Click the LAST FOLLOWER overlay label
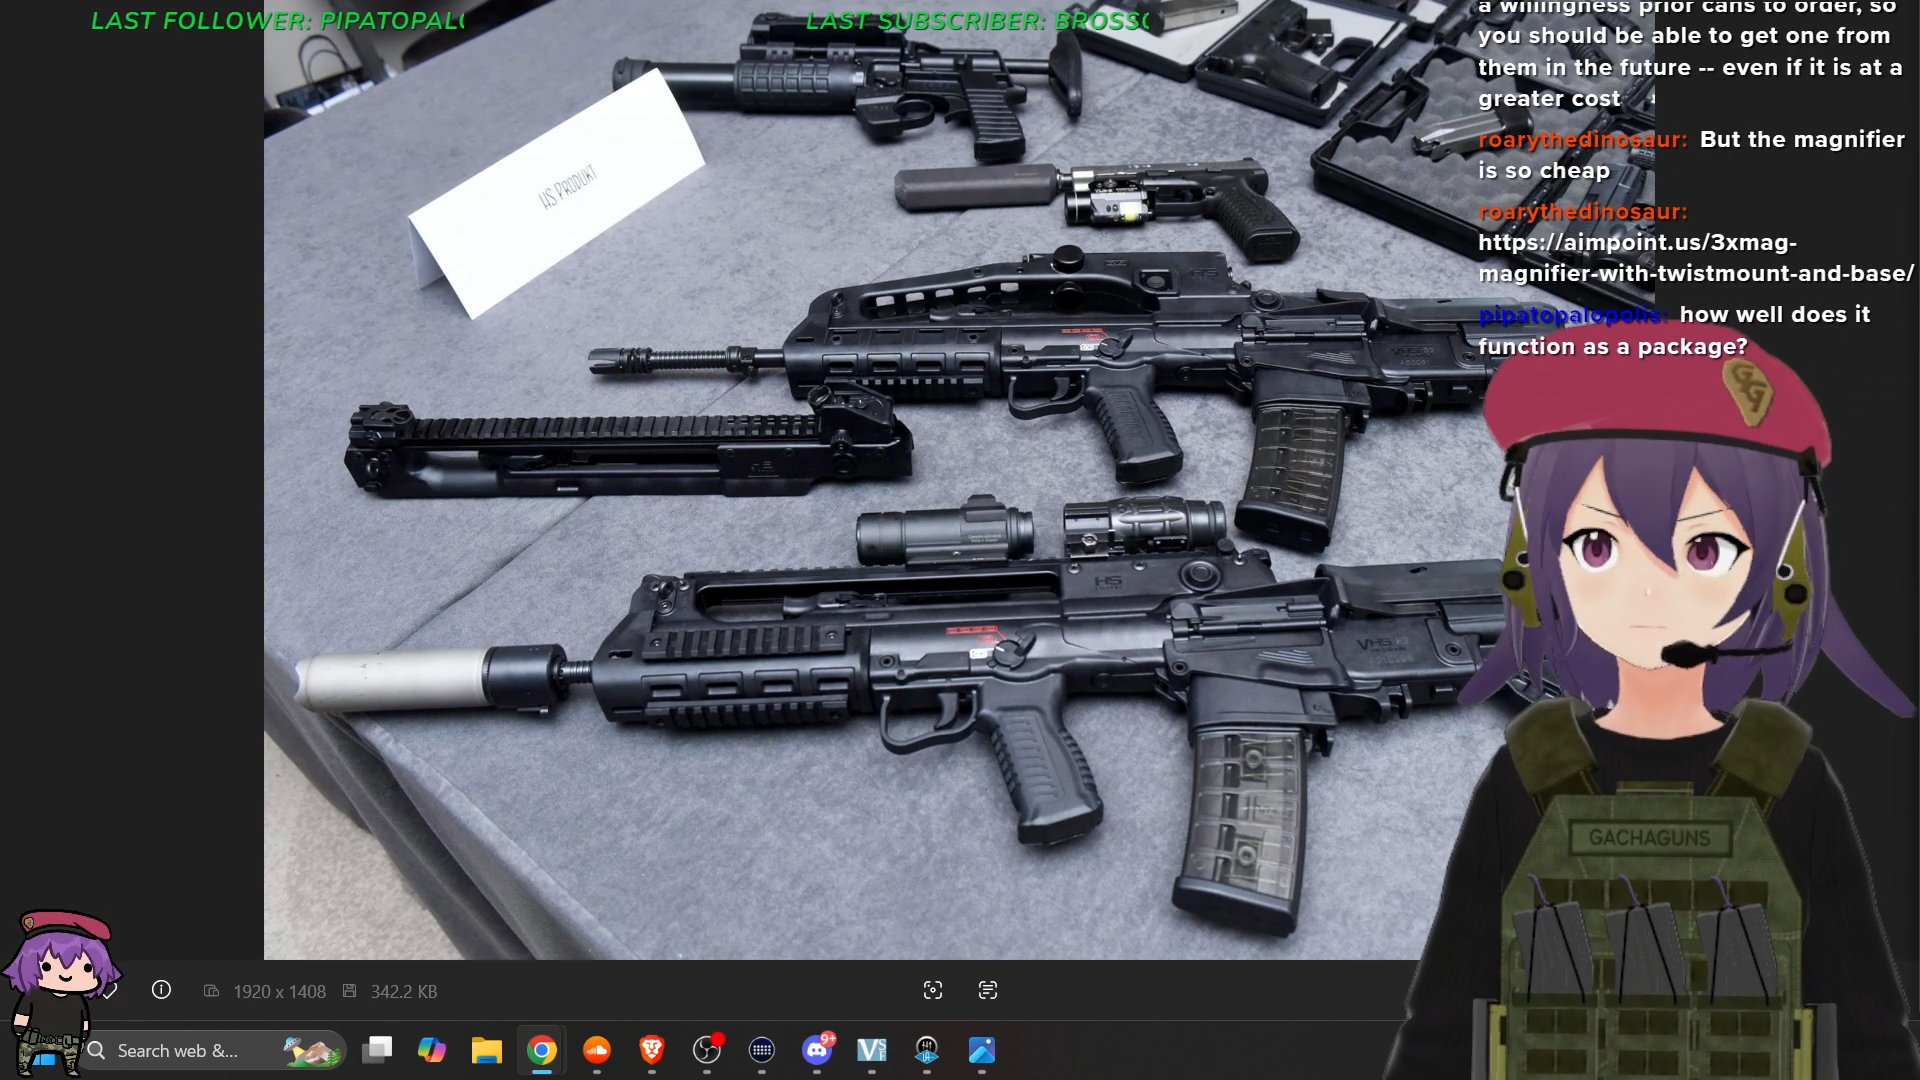This screenshot has height=1080, width=1920. tap(278, 21)
